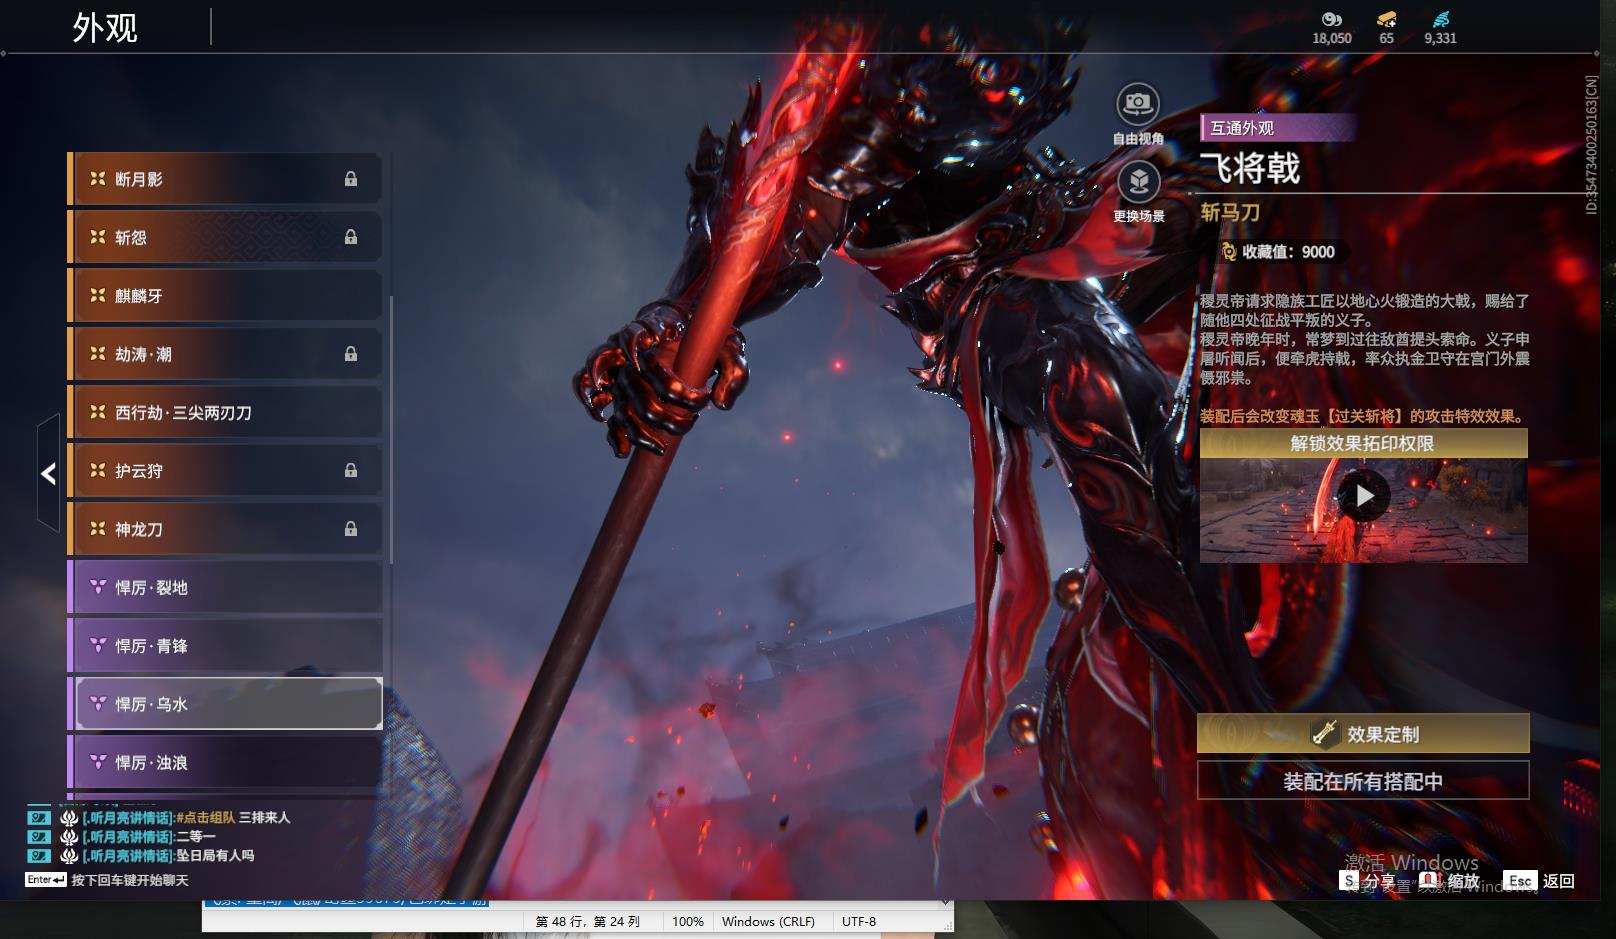This screenshot has width=1616, height=939.
Task: Click the 9,331 blue feather currency icon
Action: [x=1440, y=19]
